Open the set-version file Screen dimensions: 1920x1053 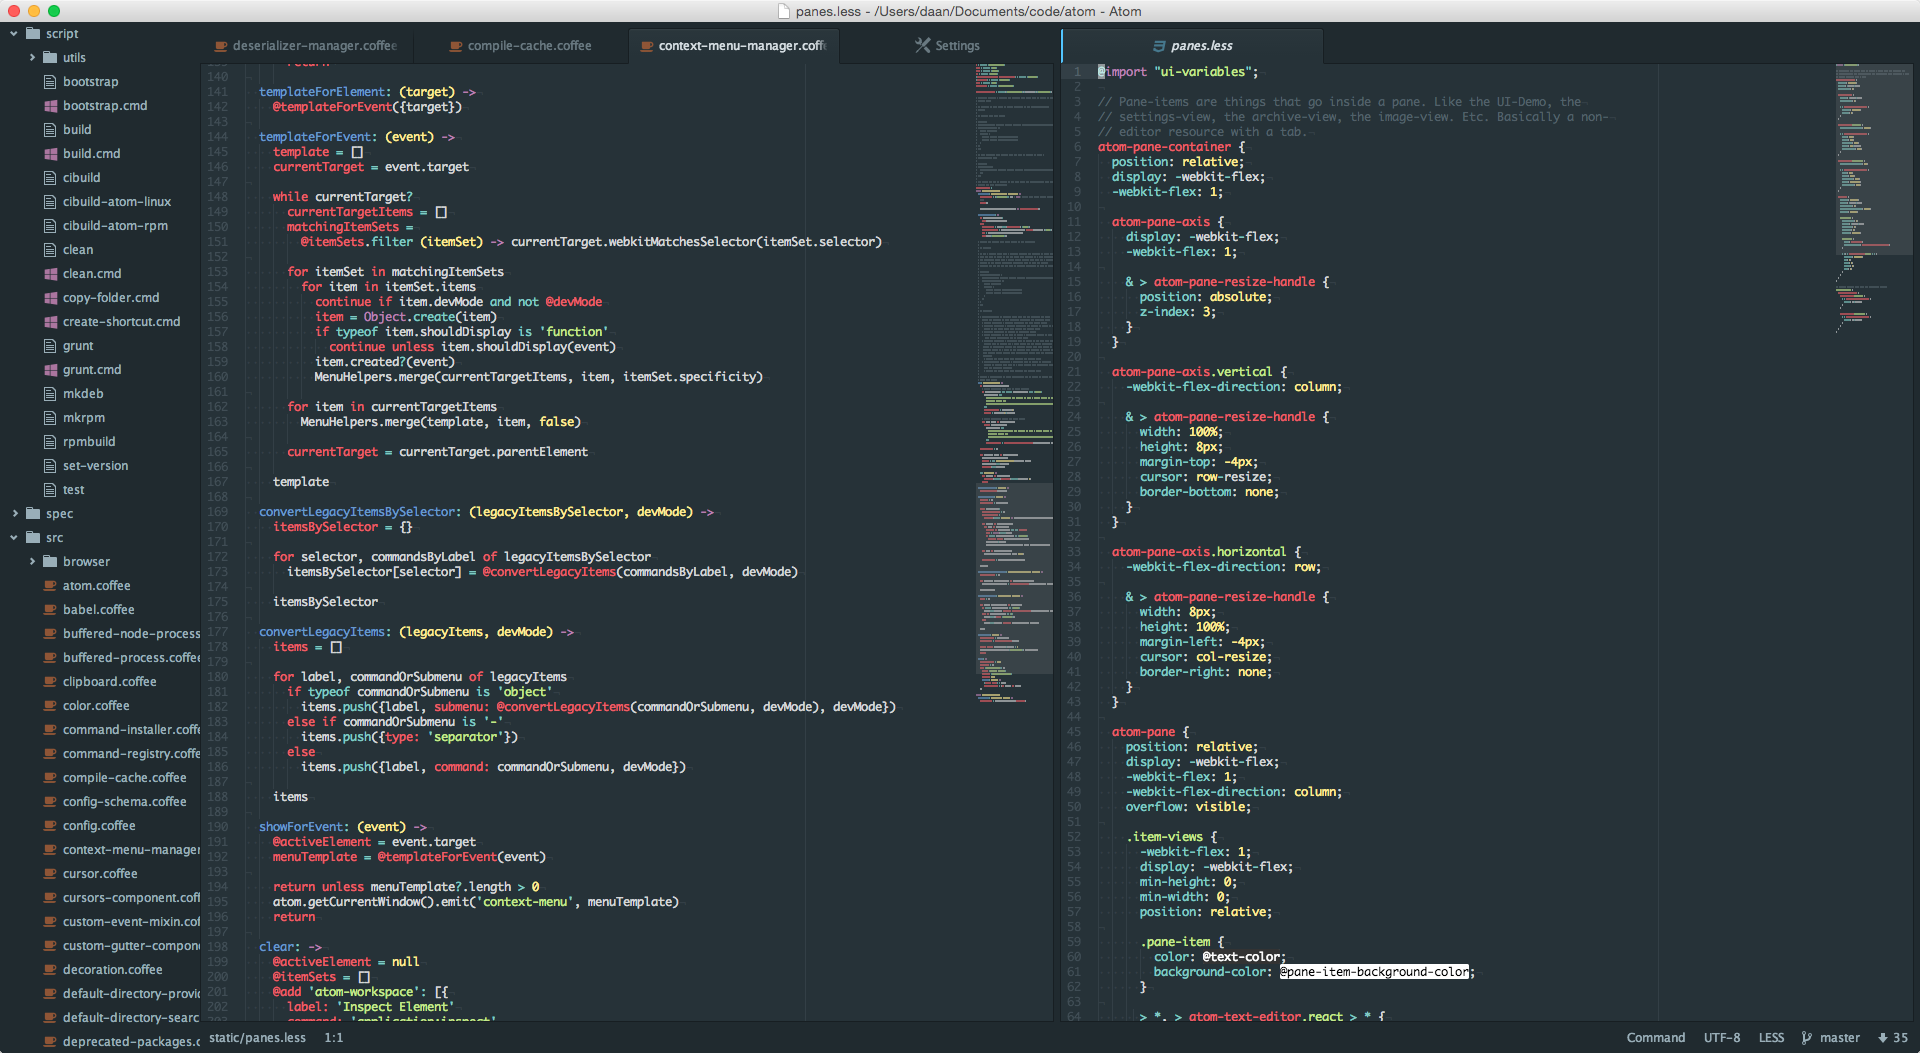point(96,466)
